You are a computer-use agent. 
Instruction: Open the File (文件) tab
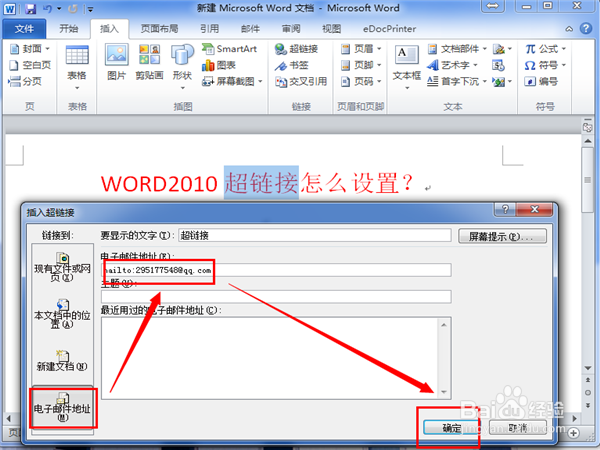pyautogui.click(x=24, y=29)
